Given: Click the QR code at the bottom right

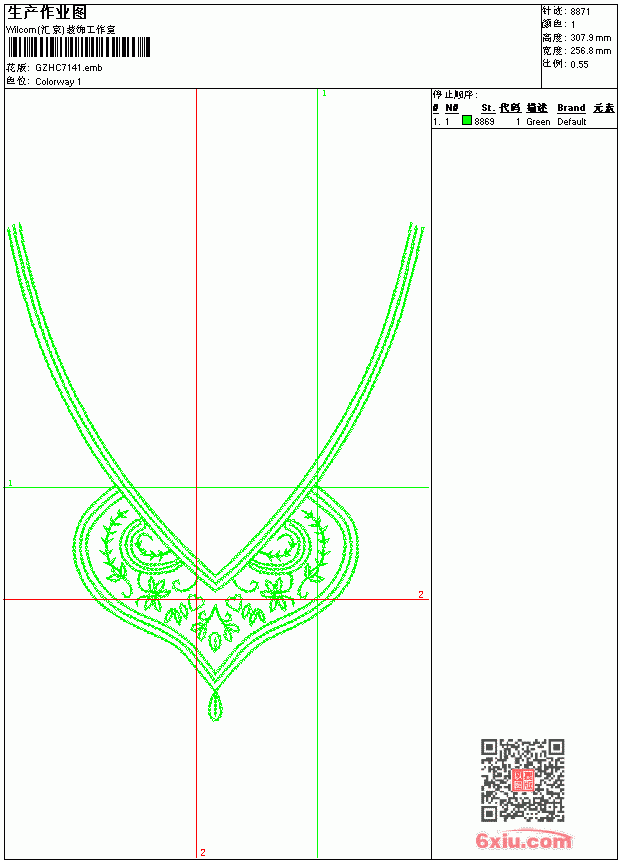Looking at the screenshot, I should coord(522,780).
